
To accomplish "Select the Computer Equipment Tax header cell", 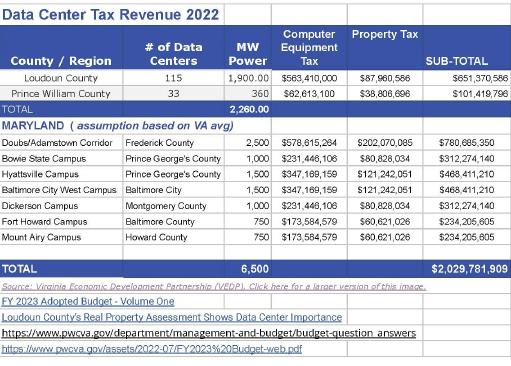I will (309, 47).
